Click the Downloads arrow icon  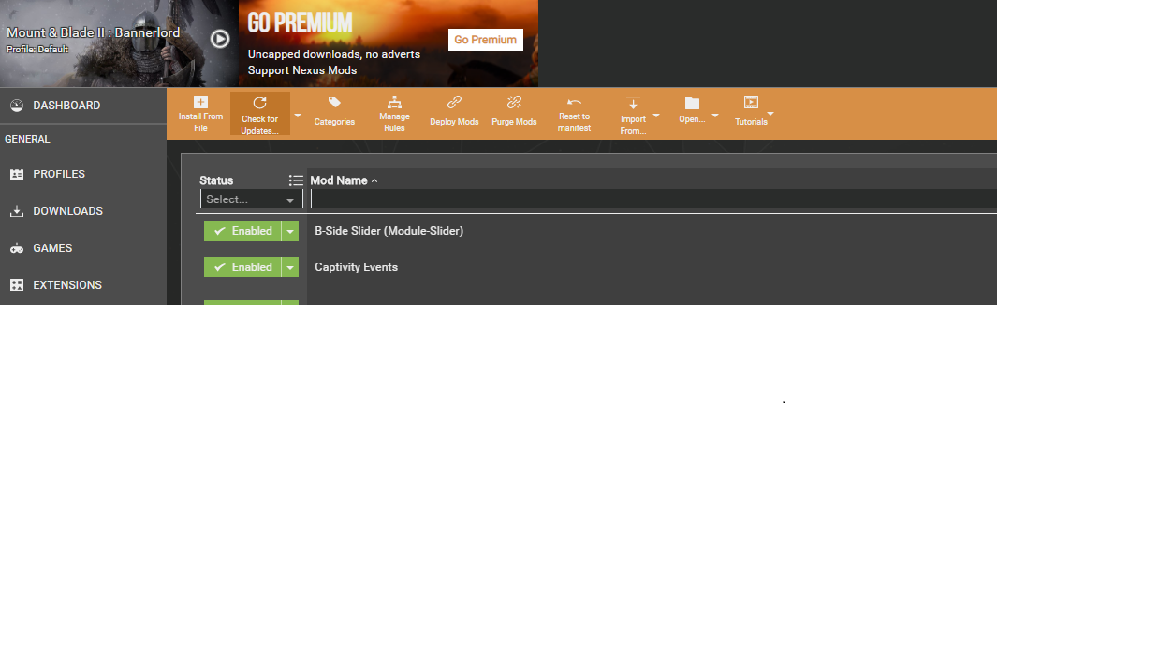click(16, 211)
